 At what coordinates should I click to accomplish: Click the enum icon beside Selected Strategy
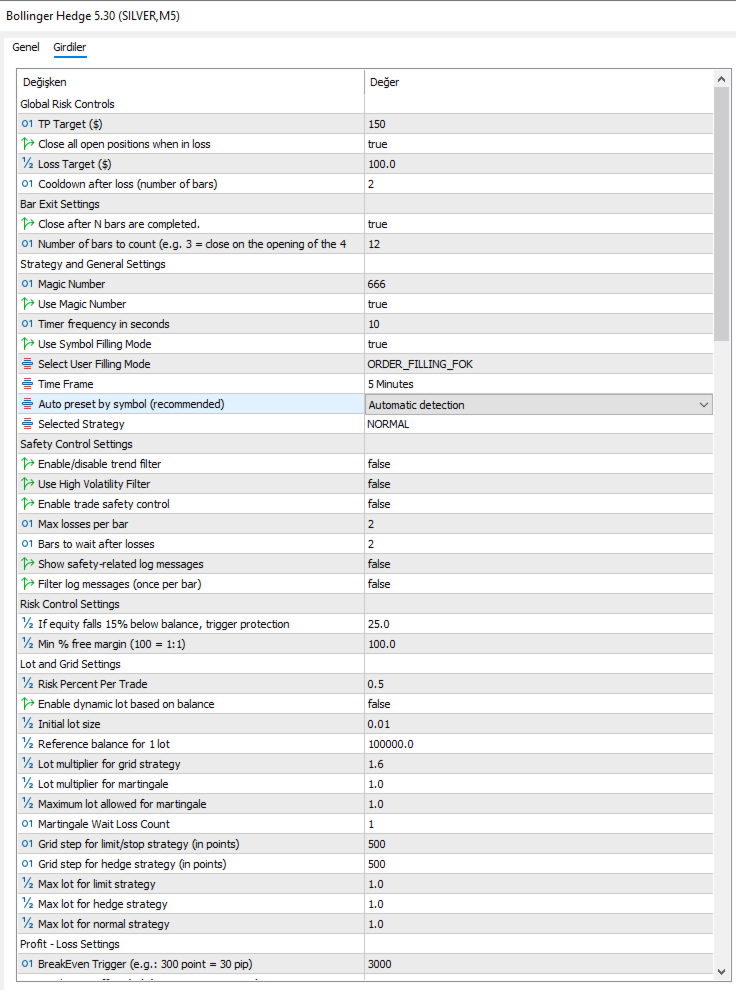[27, 424]
